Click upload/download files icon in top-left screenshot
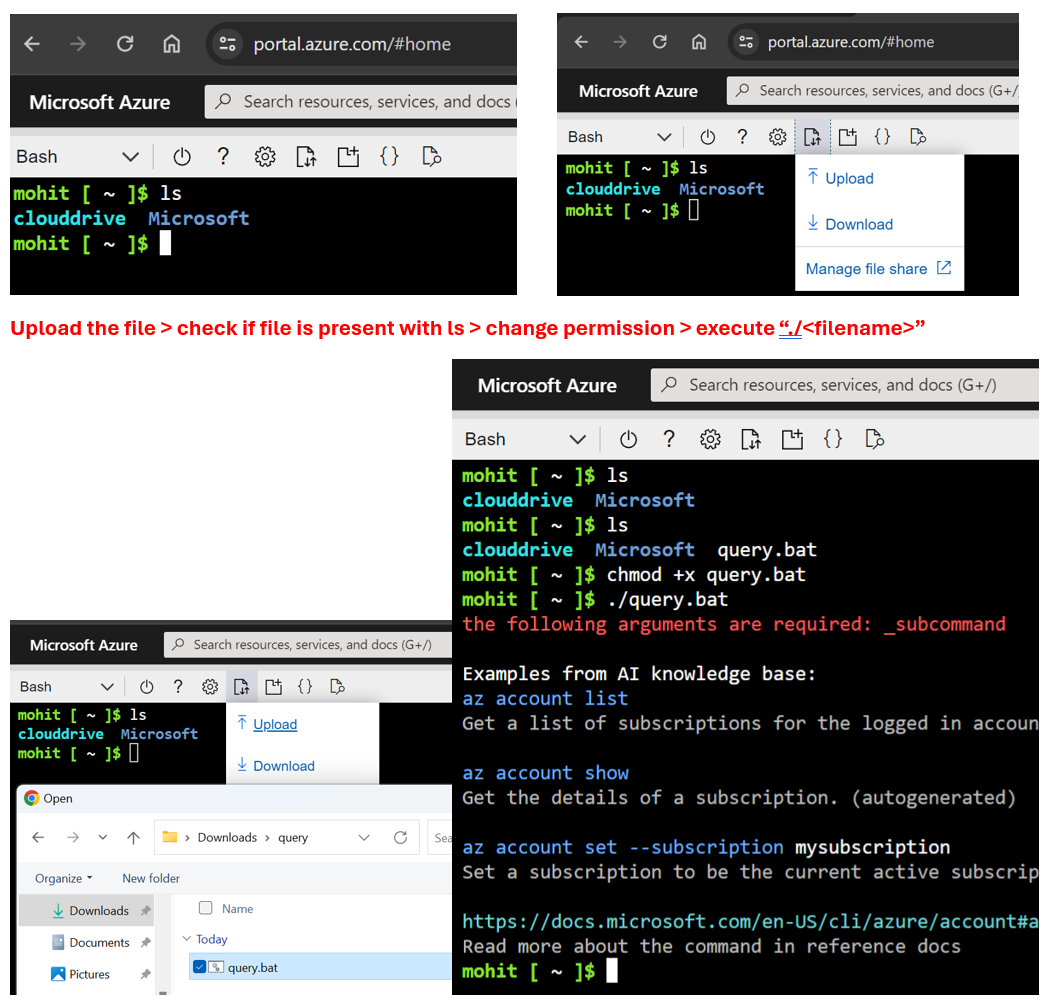 306,157
